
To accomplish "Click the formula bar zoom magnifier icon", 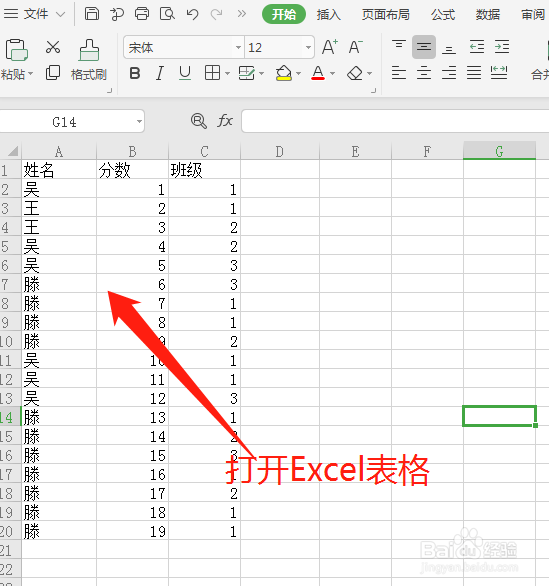I will click(198, 121).
